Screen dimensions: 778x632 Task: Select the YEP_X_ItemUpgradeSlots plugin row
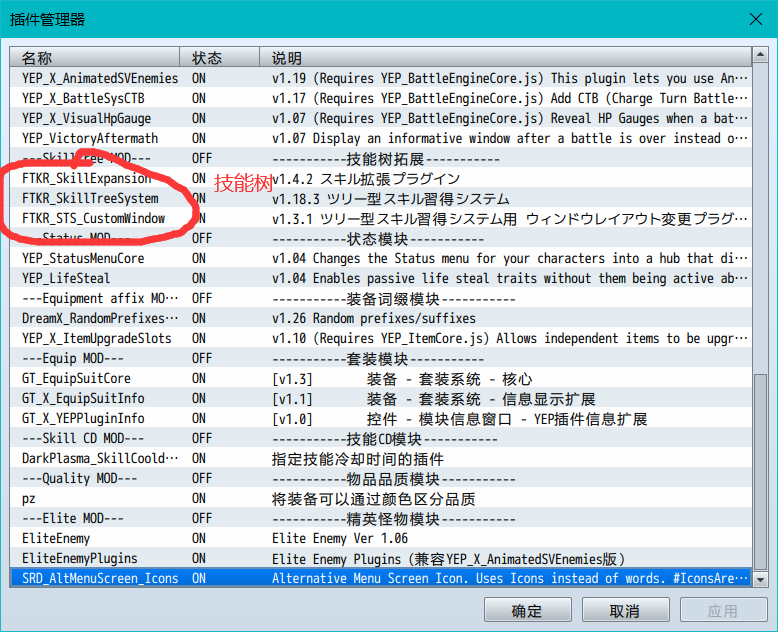click(x=381, y=338)
